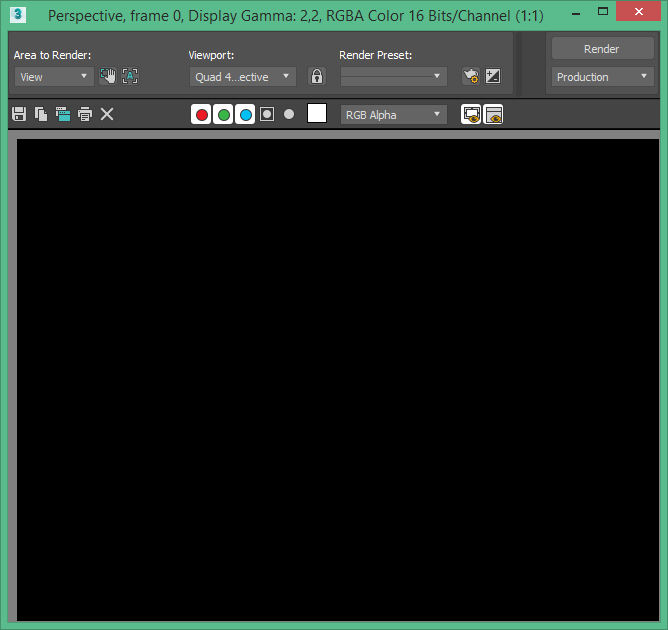Viewport: 668px width, 630px height.
Task: Click the Auto Region Selected icon
Action: click(130, 76)
